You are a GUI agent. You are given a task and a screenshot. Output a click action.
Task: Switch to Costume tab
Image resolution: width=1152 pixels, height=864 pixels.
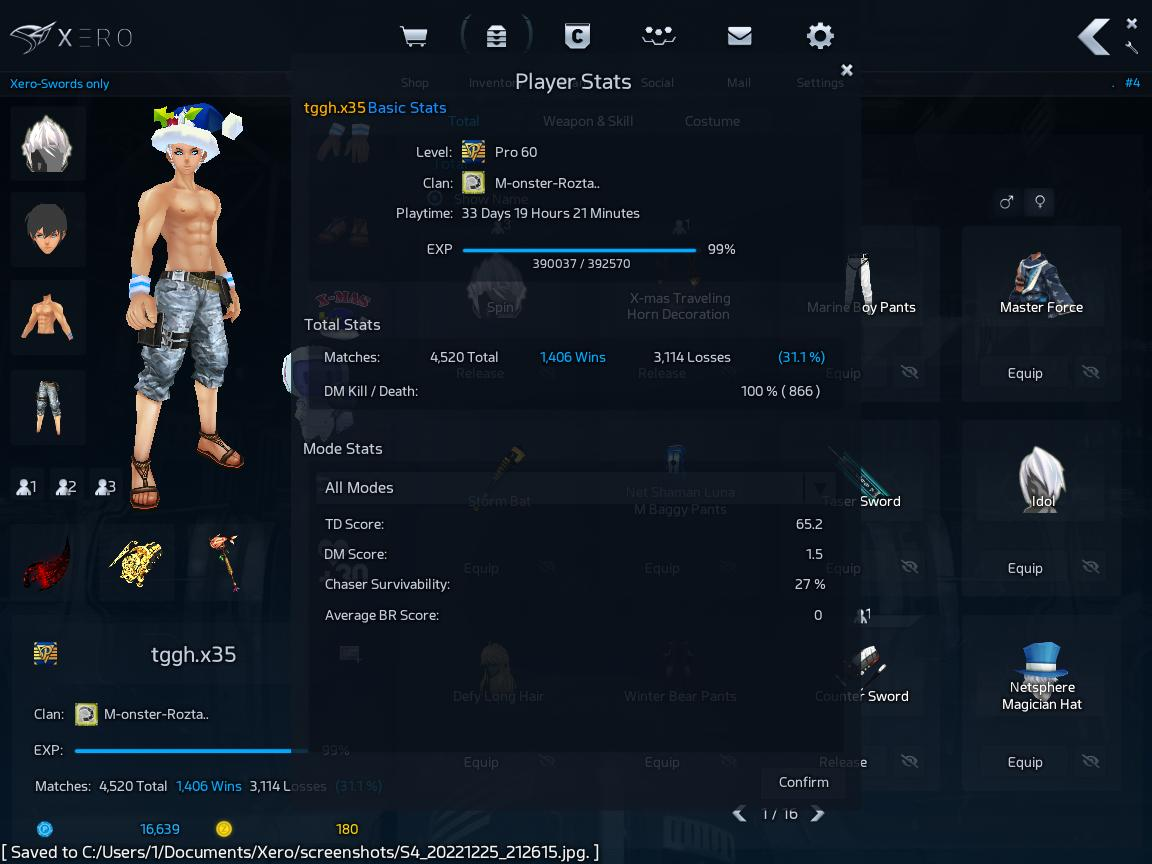pyautogui.click(x=712, y=121)
